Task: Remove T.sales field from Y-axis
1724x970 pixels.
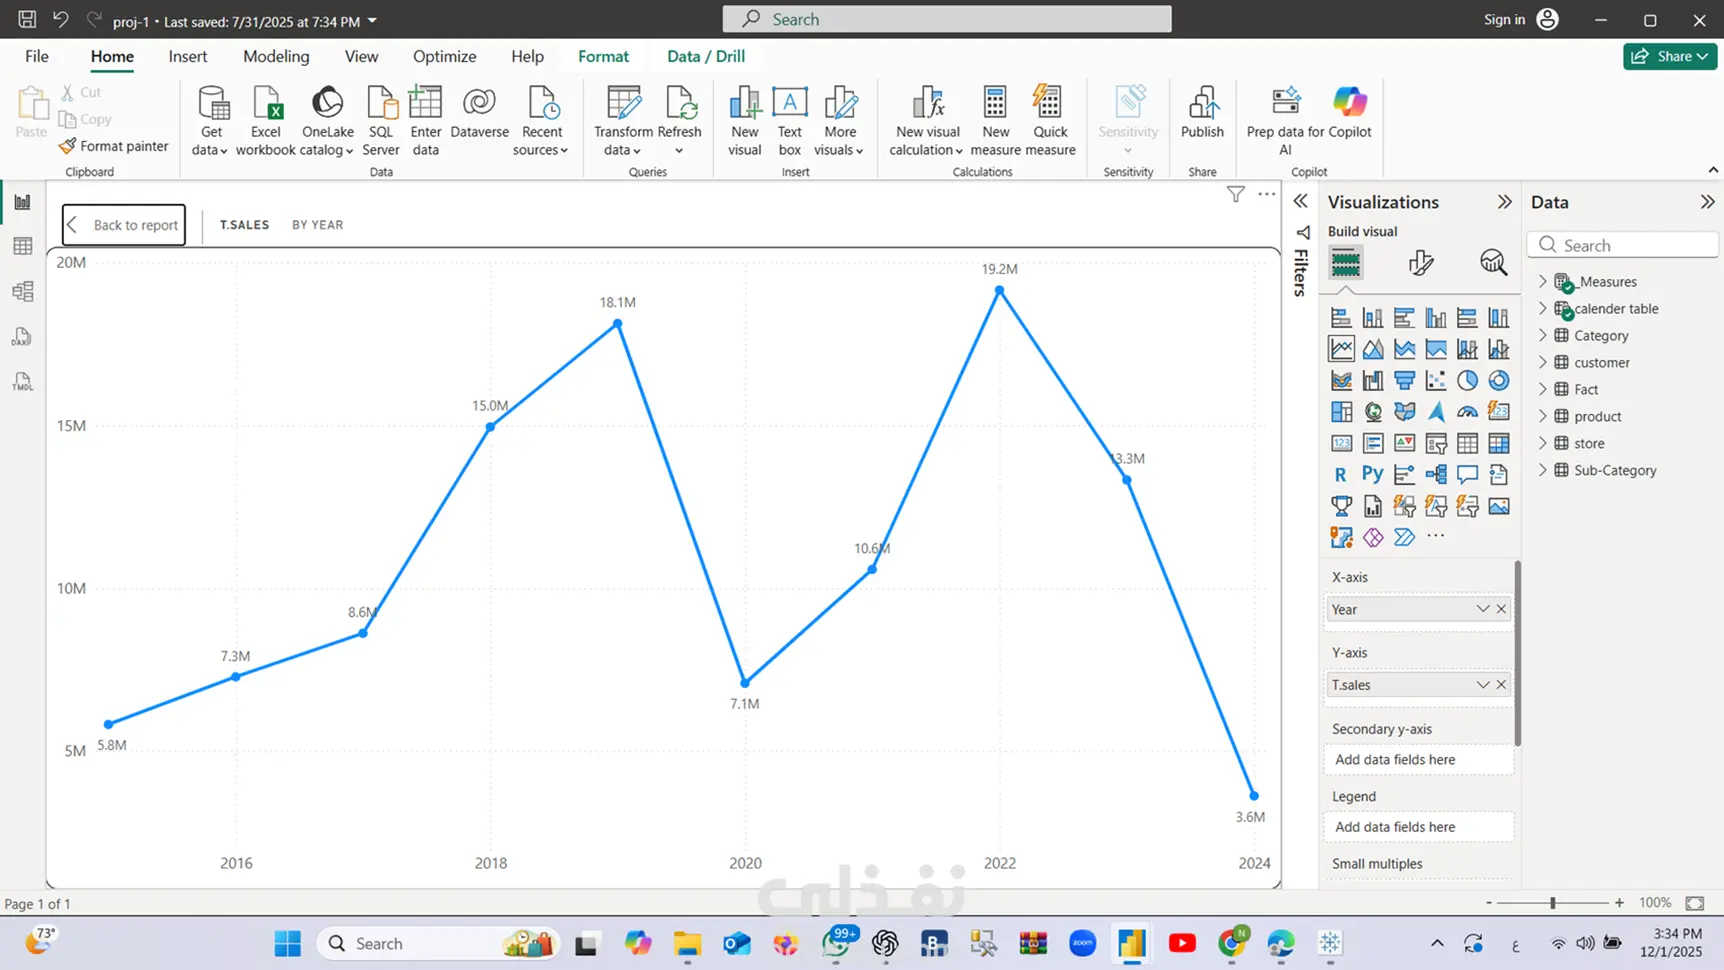Action: 1501,685
